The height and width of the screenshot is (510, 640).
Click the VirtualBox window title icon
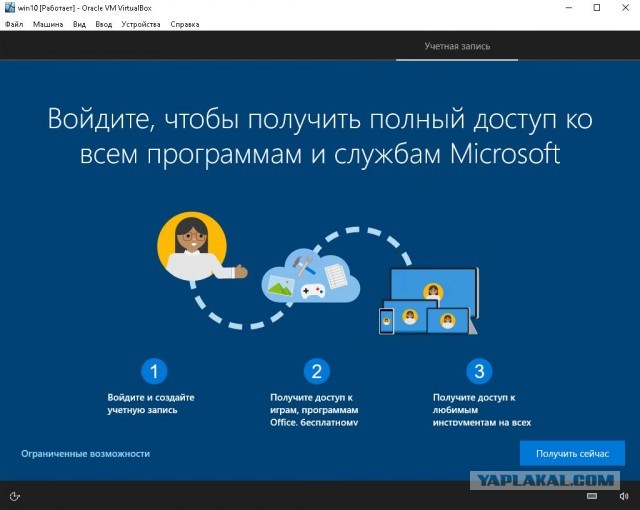click(x=9, y=7)
